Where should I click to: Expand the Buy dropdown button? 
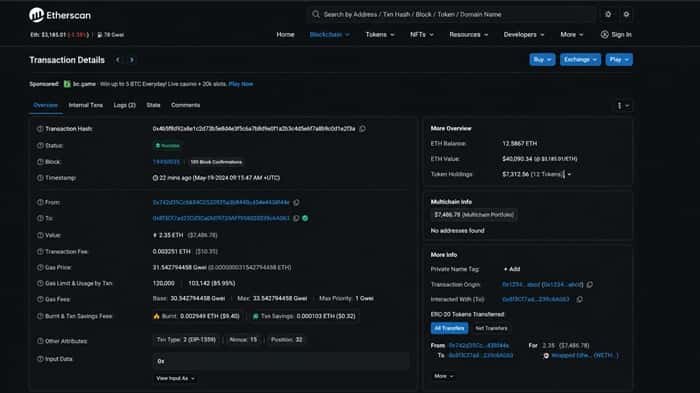point(542,59)
